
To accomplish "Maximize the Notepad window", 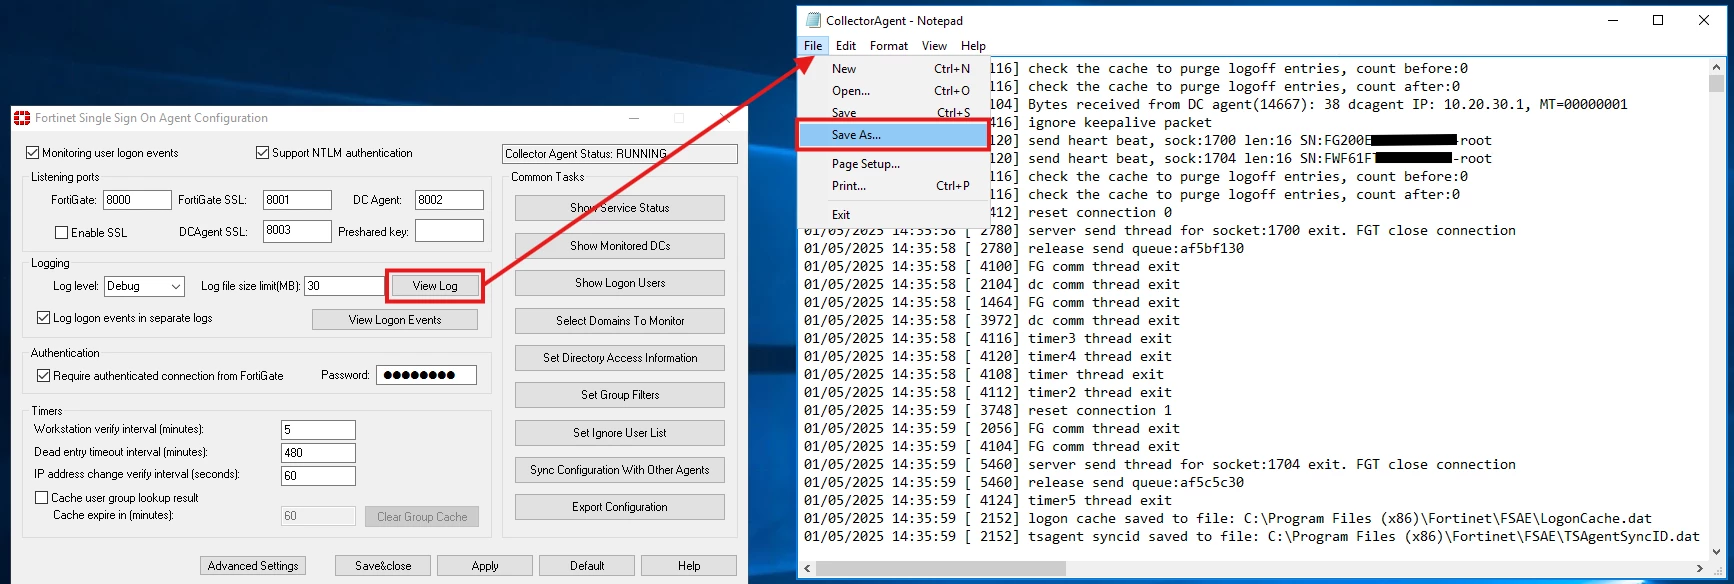I will [x=1658, y=20].
